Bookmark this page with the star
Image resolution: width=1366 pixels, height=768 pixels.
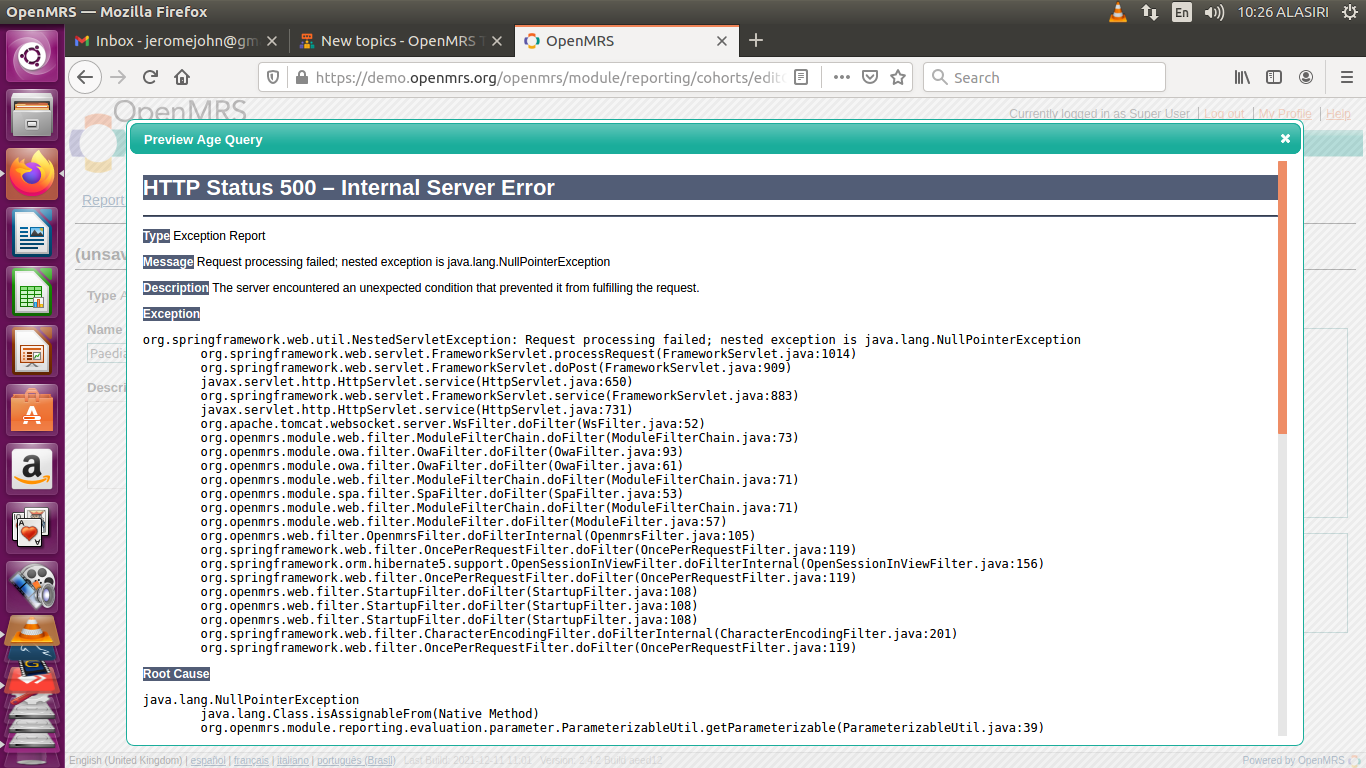pyautogui.click(x=898, y=77)
